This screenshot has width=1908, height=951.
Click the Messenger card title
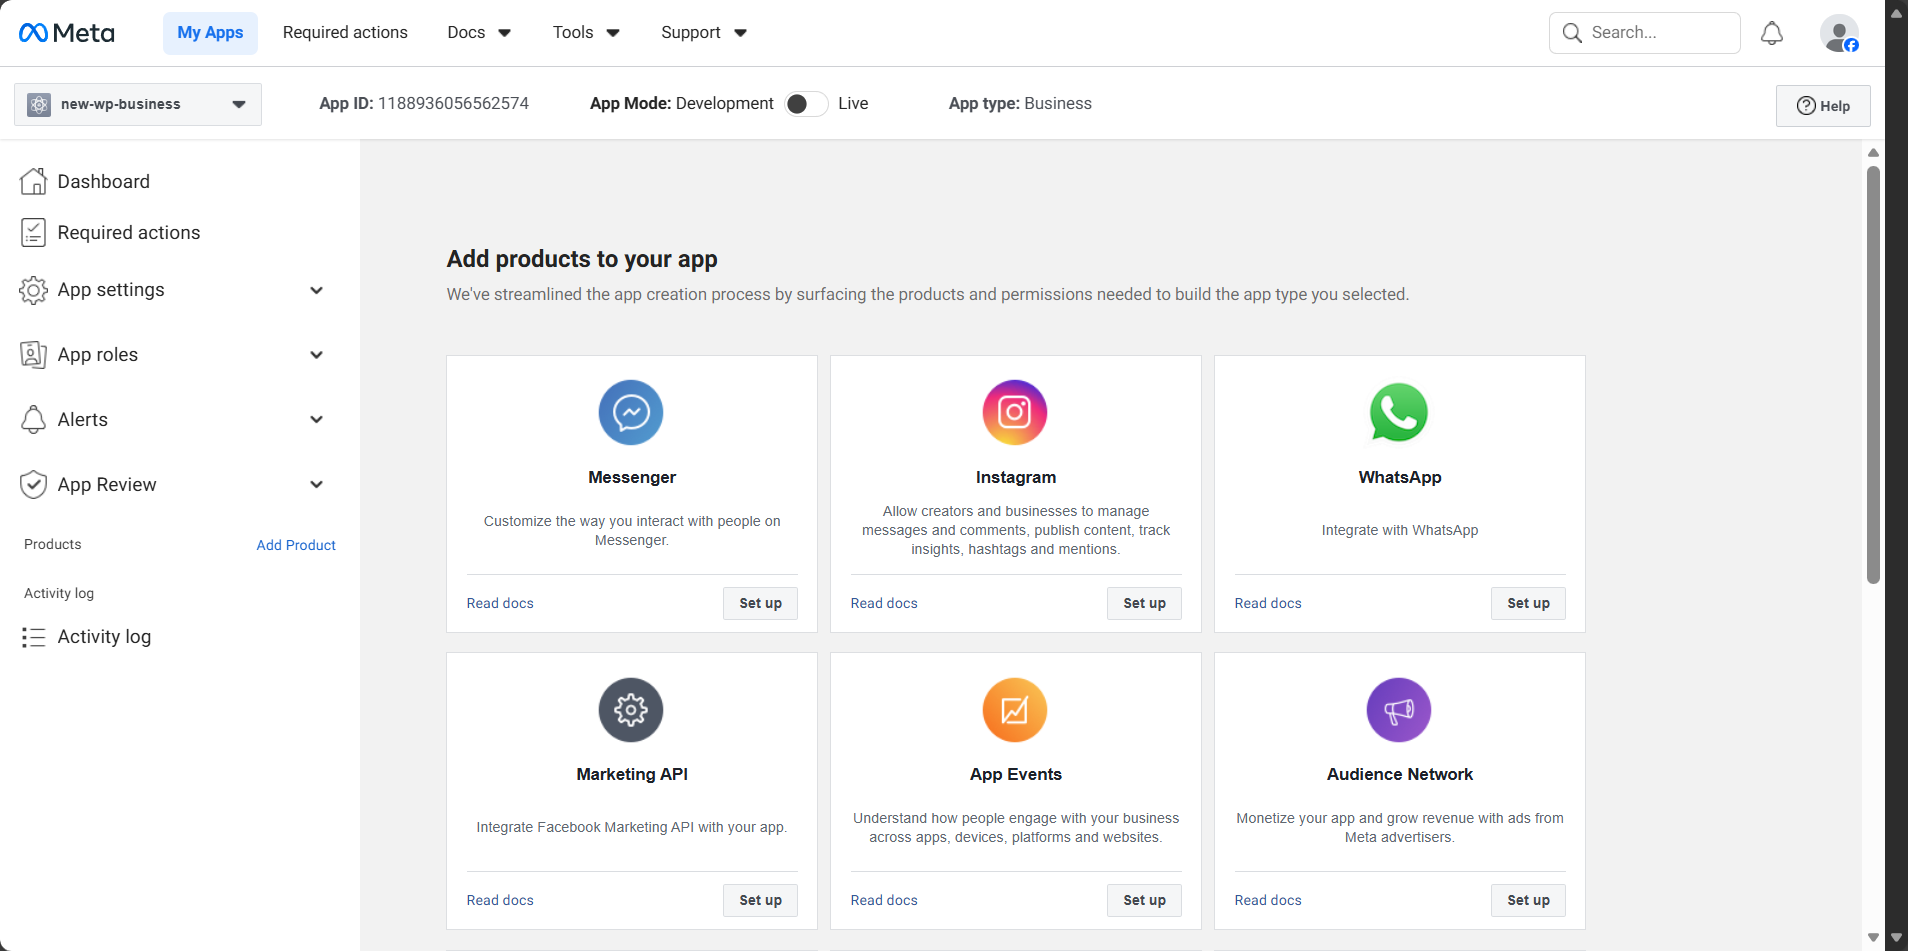[632, 478]
